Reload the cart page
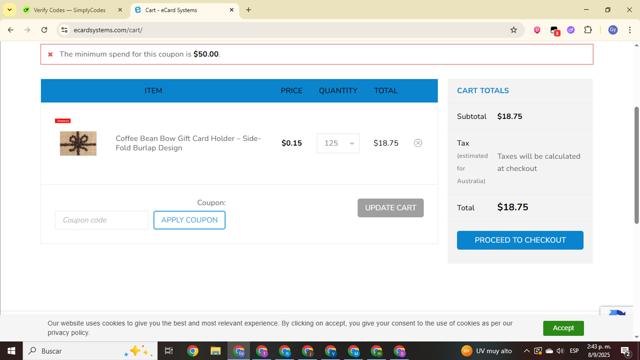This screenshot has width=640, height=360. 44,30
